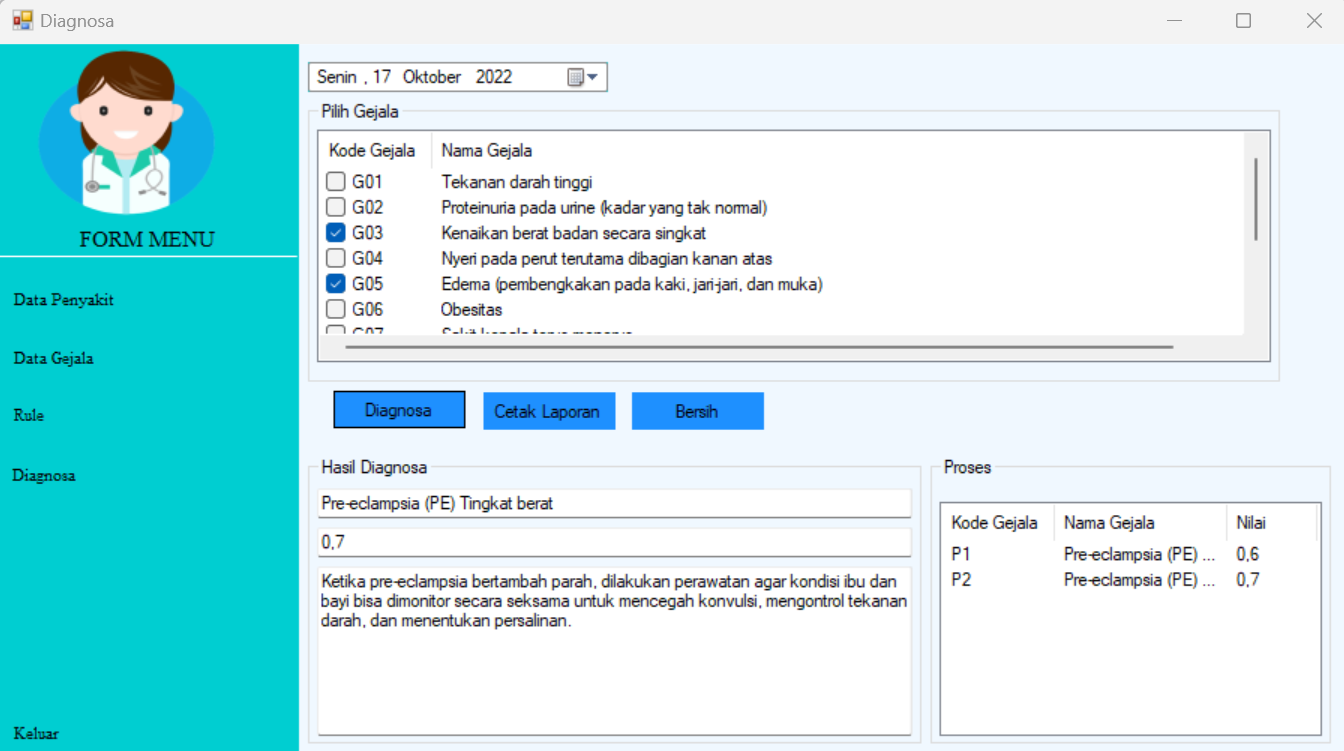This screenshot has width=1344, height=751.
Task: Click the Bersih button
Action: pyautogui.click(x=697, y=409)
